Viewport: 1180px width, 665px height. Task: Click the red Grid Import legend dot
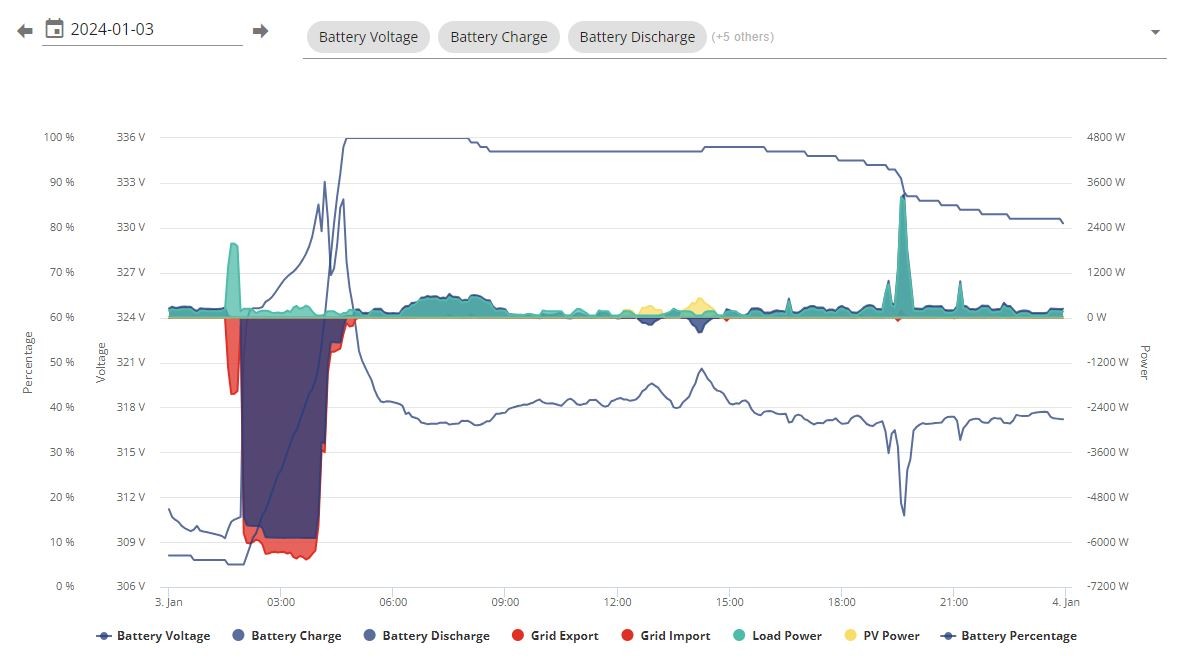[x=628, y=635]
